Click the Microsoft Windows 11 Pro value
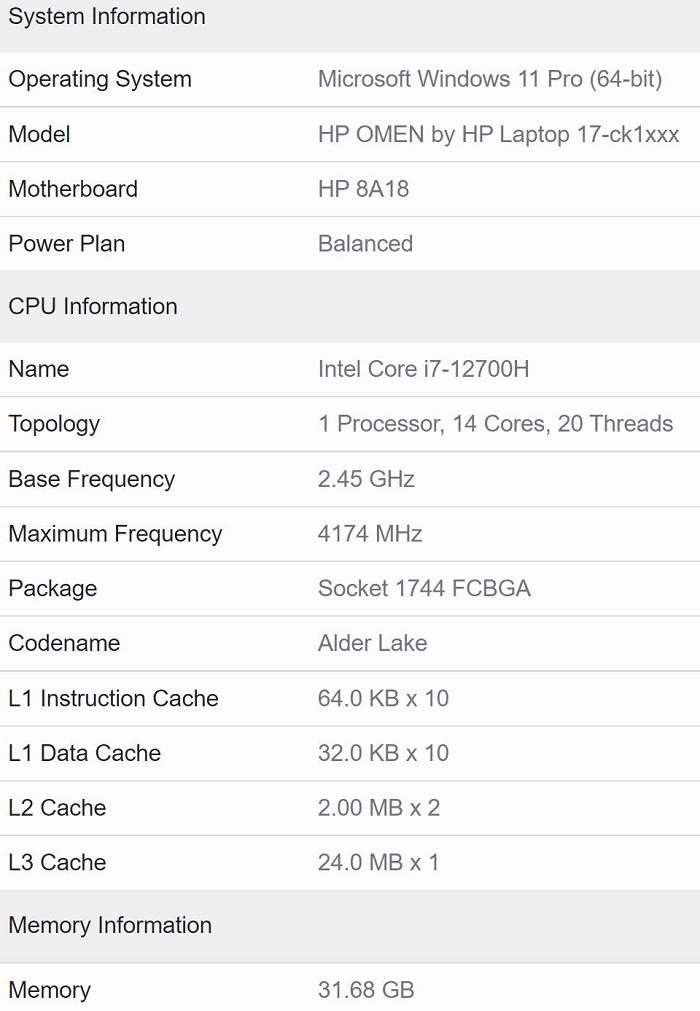 (x=490, y=79)
